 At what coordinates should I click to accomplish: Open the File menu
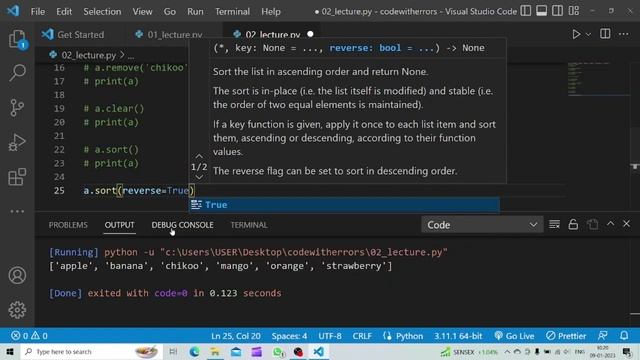point(38,11)
